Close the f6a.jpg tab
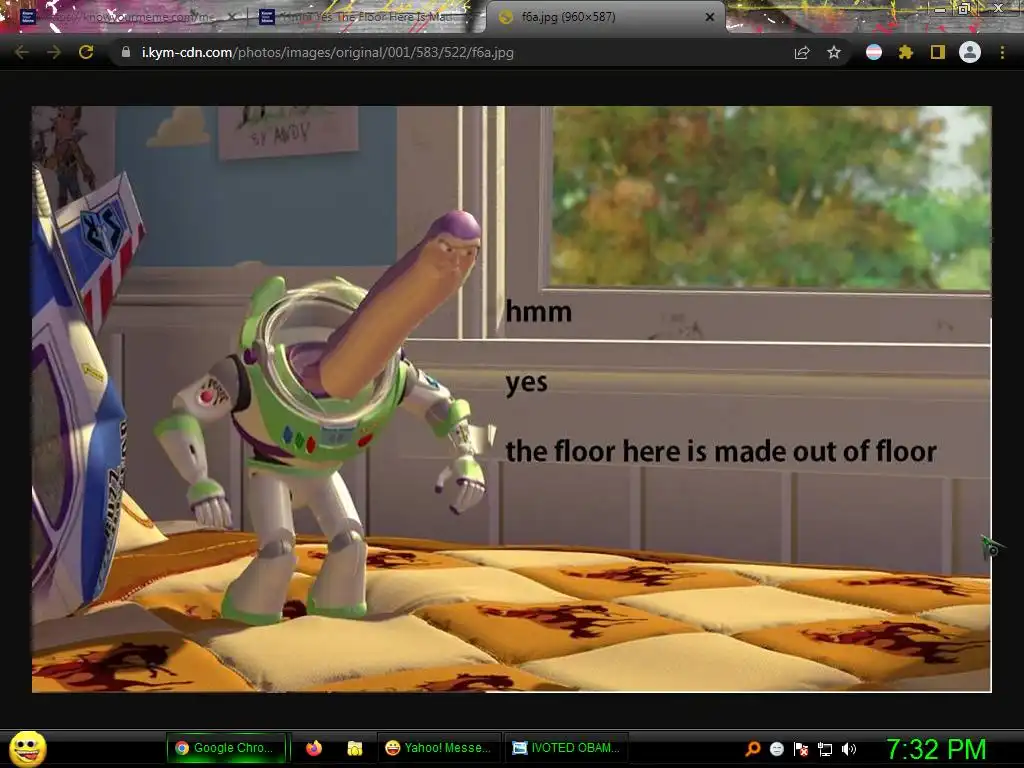The height and width of the screenshot is (768, 1024). pyautogui.click(x=710, y=17)
